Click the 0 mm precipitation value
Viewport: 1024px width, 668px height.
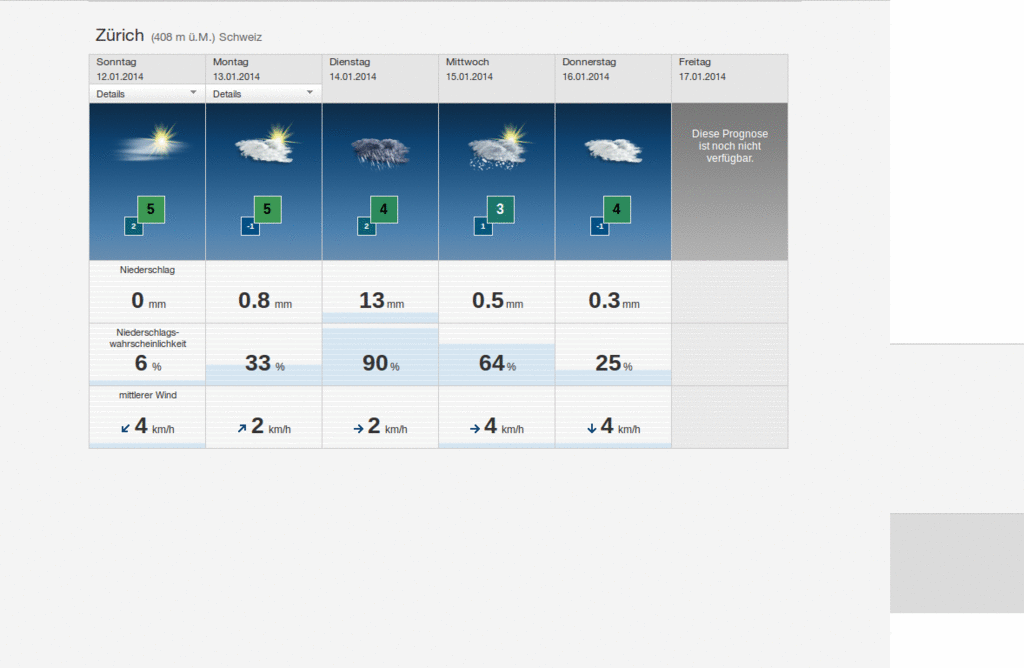148,300
